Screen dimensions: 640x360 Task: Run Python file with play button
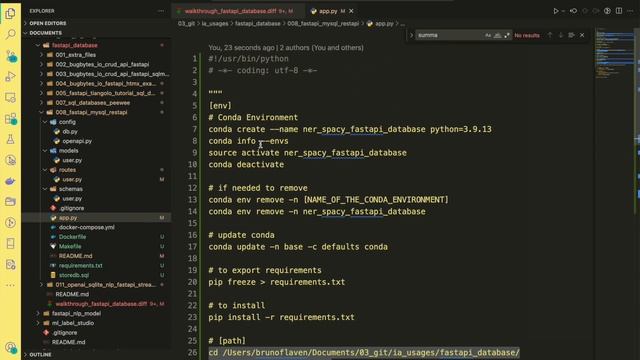pyautogui.click(x=555, y=11)
